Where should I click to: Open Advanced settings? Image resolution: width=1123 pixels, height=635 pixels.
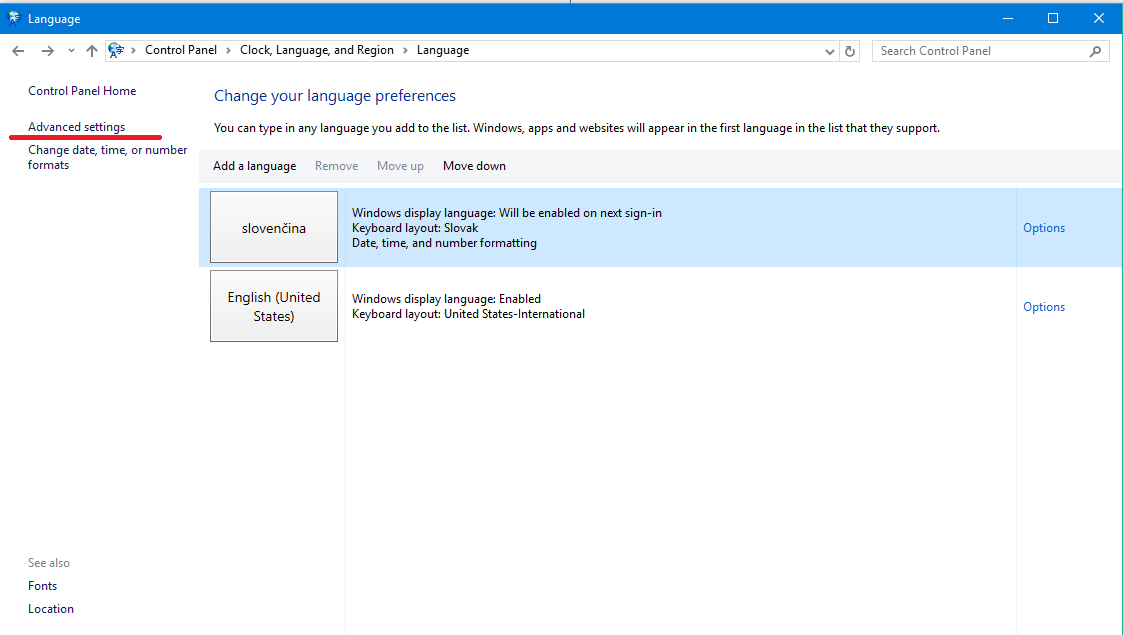[x=77, y=127]
